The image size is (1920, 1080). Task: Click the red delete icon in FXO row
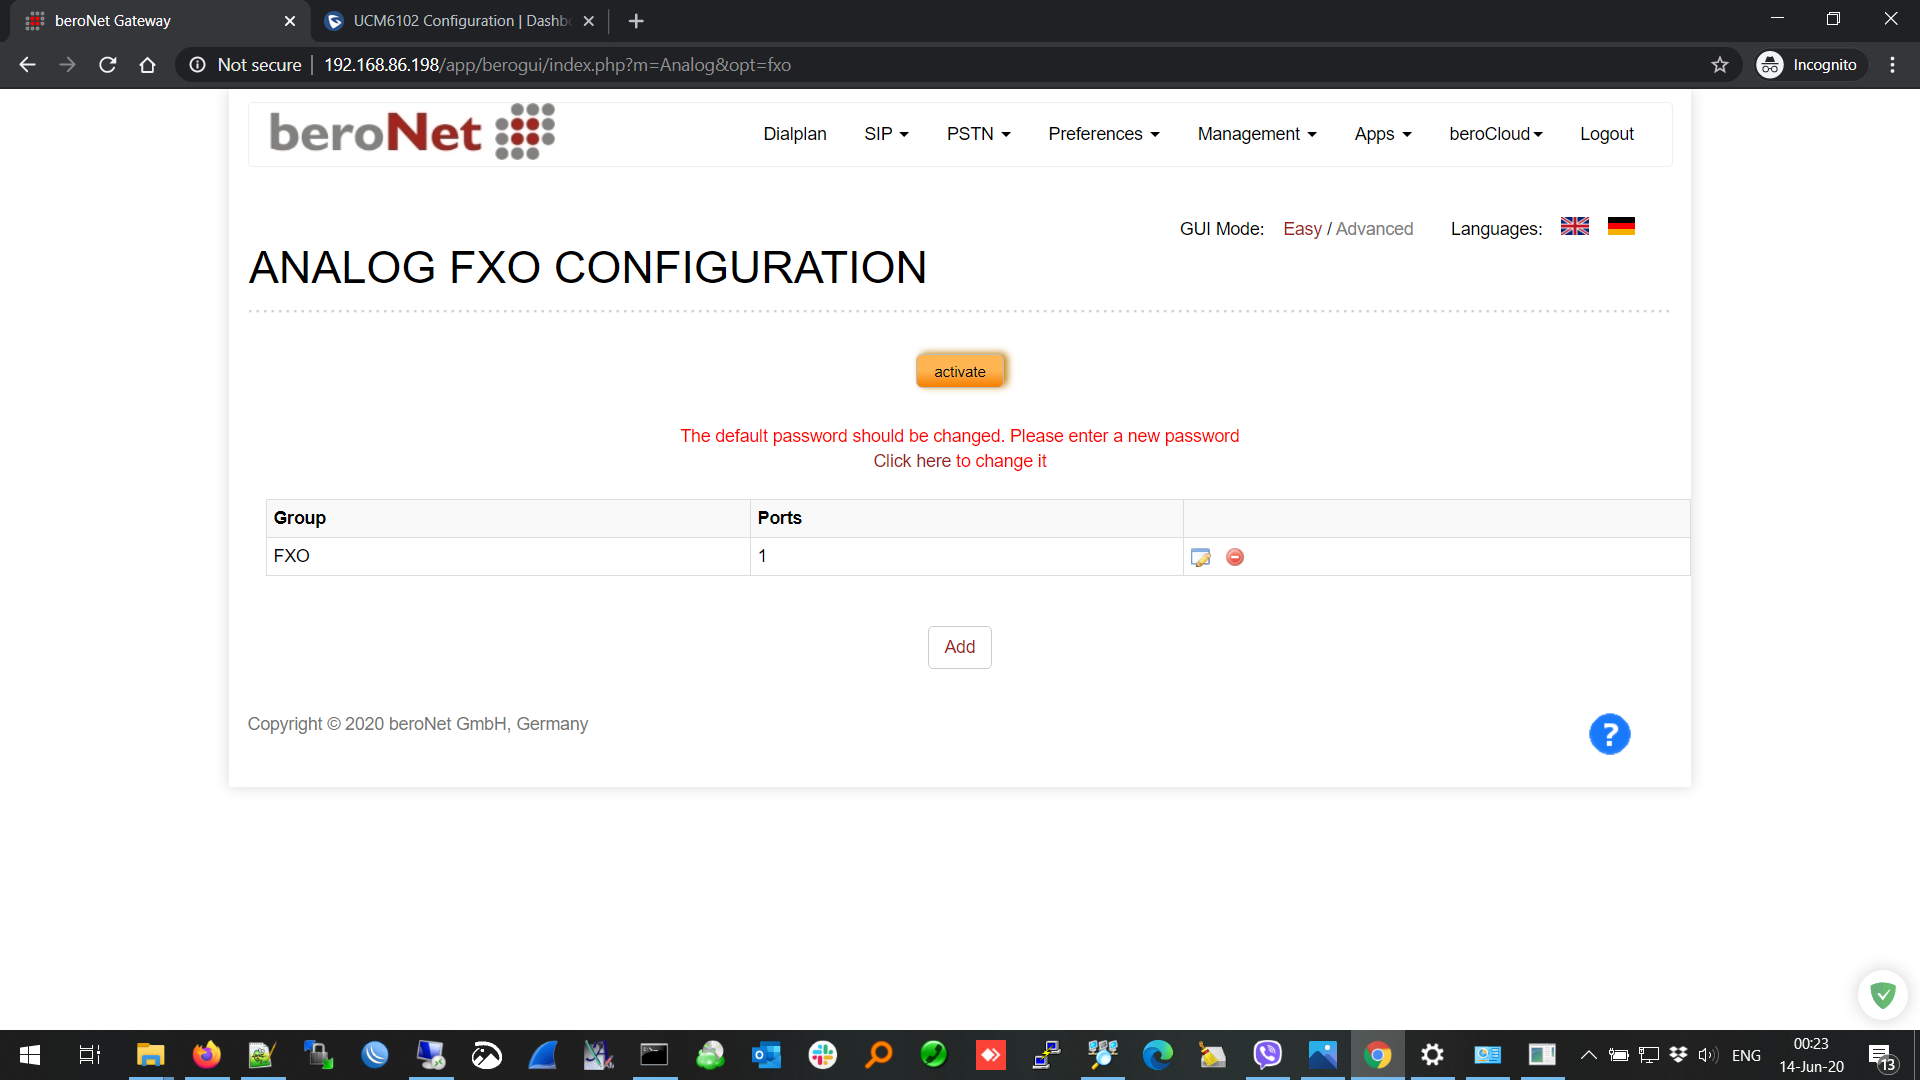(1235, 557)
